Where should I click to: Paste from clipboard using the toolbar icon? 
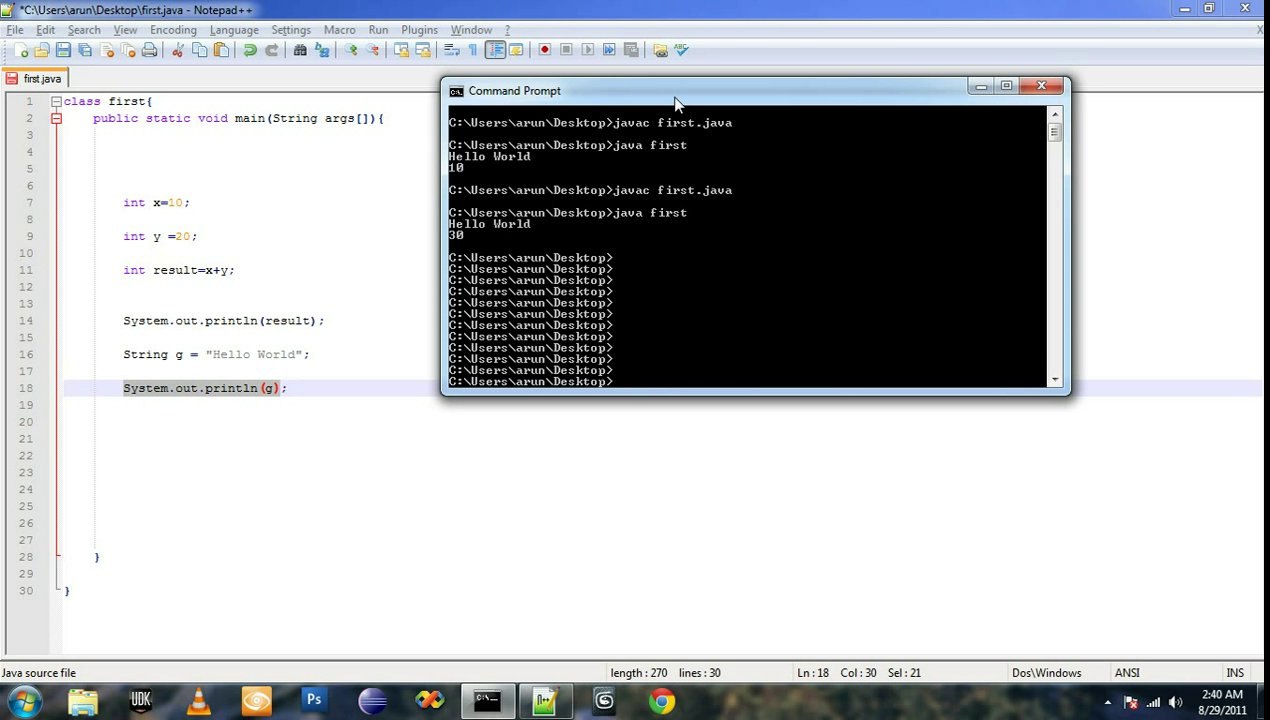point(221,50)
